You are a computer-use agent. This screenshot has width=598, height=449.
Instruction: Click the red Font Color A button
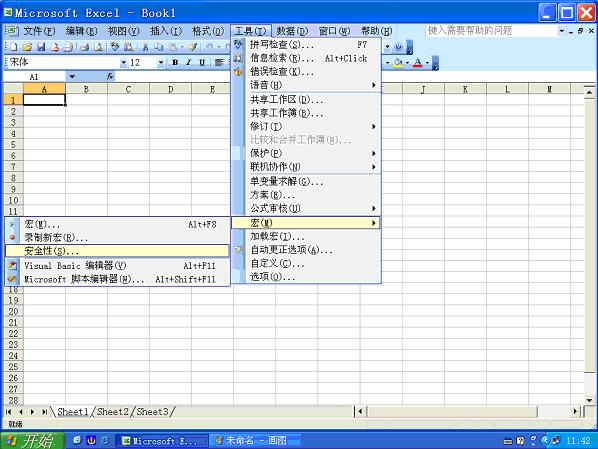418,63
